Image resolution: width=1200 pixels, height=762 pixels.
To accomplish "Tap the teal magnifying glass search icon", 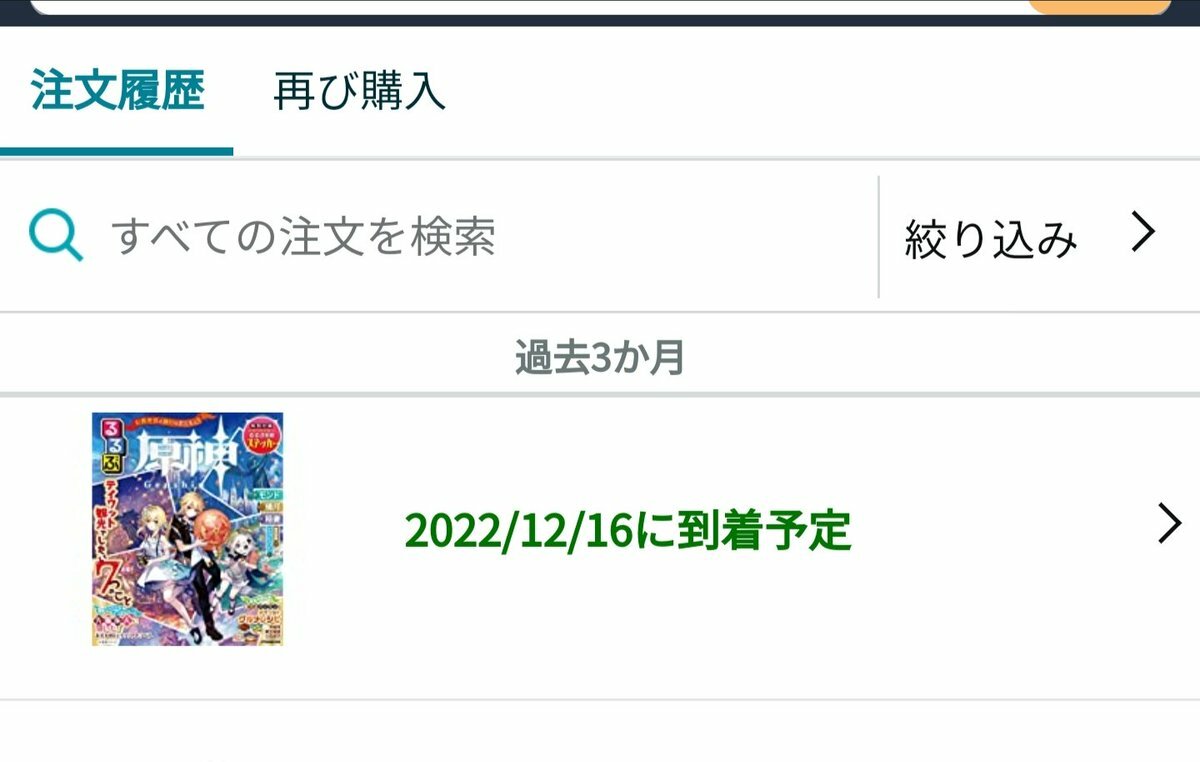I will click(55, 237).
